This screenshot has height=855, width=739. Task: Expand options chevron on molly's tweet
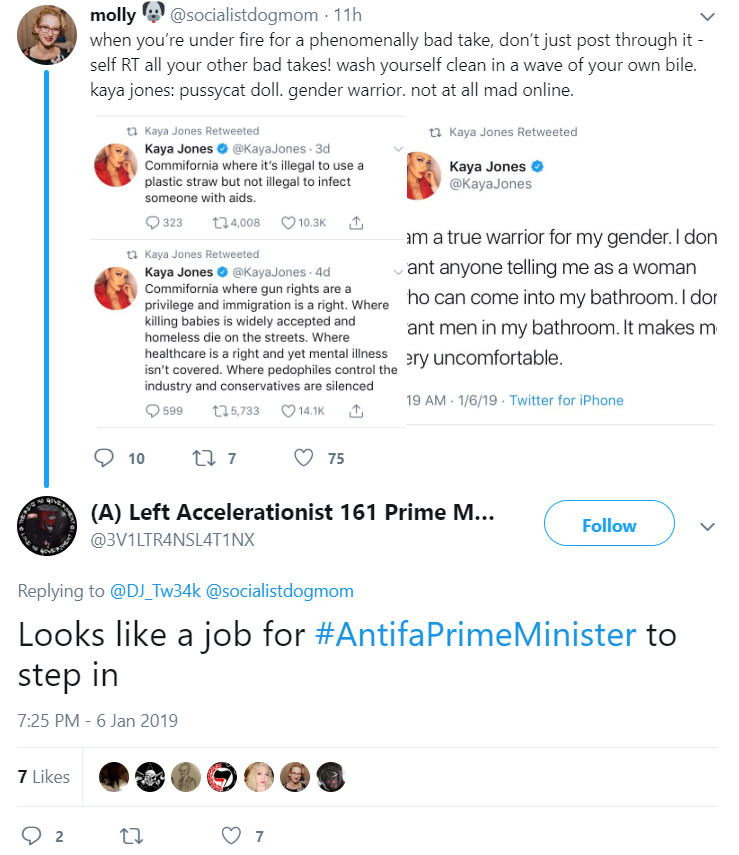707,17
